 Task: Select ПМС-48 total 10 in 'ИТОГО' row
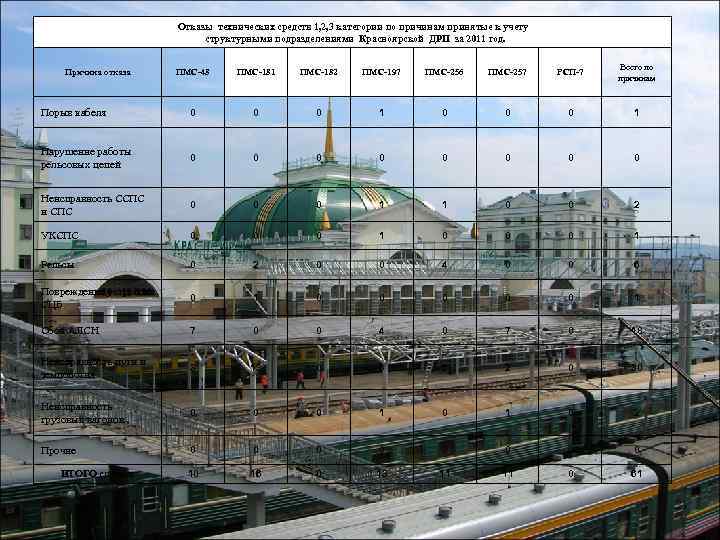(193, 473)
